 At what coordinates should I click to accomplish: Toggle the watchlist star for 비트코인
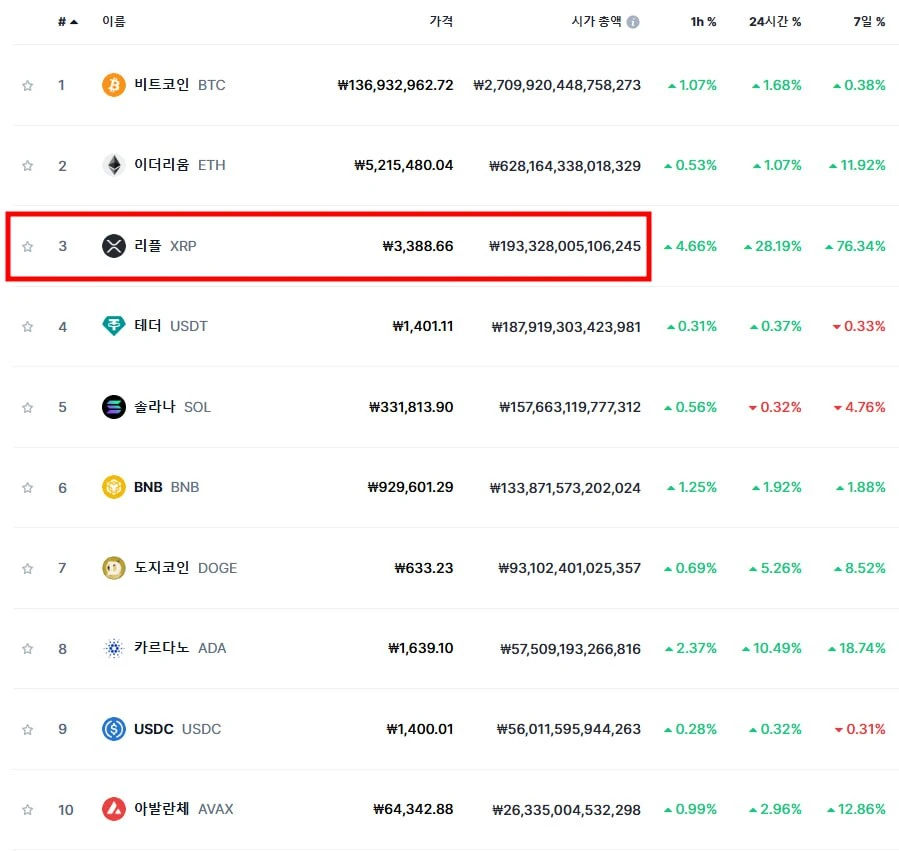coord(27,85)
